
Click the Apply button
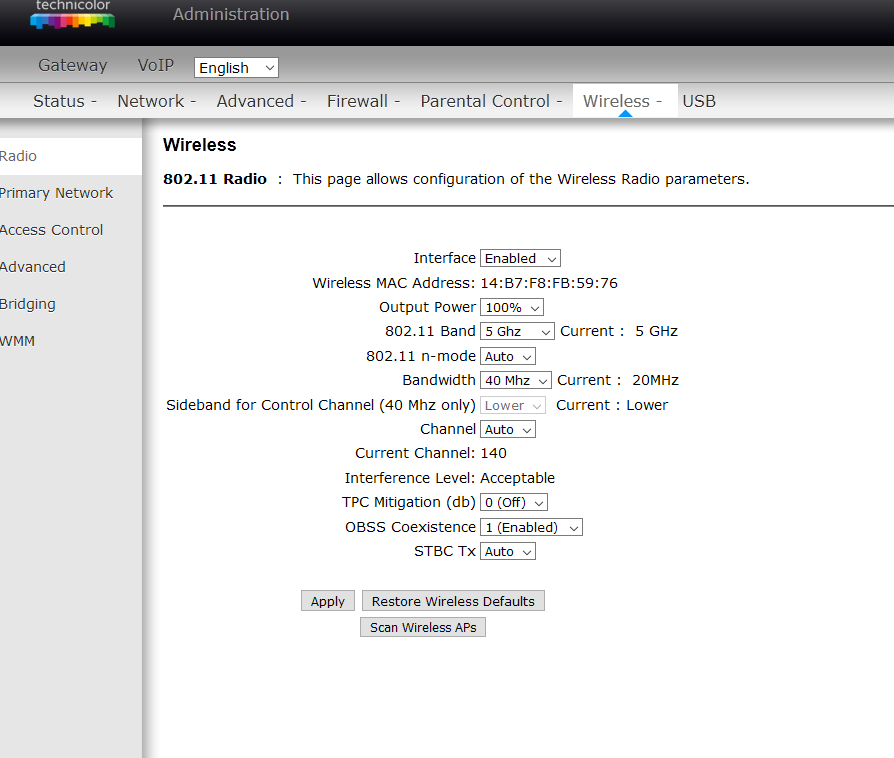tap(328, 601)
